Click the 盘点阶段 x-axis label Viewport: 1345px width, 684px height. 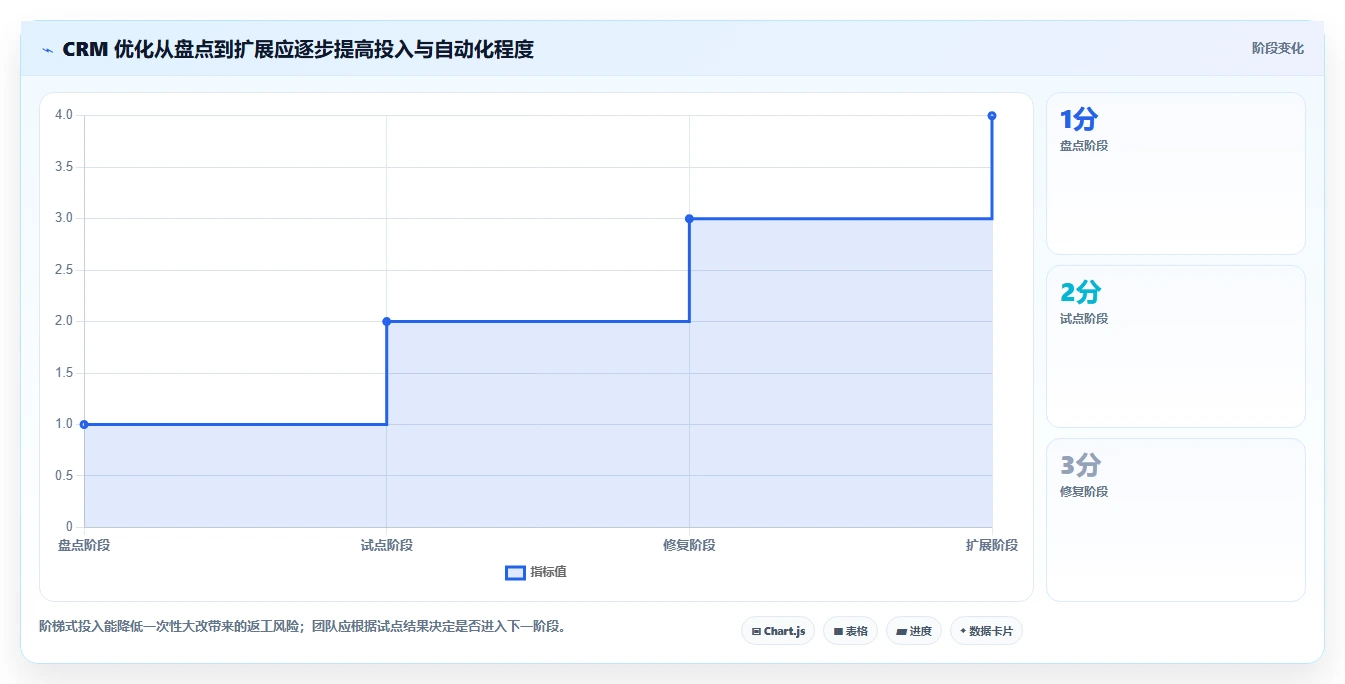pyautogui.click(x=84, y=545)
